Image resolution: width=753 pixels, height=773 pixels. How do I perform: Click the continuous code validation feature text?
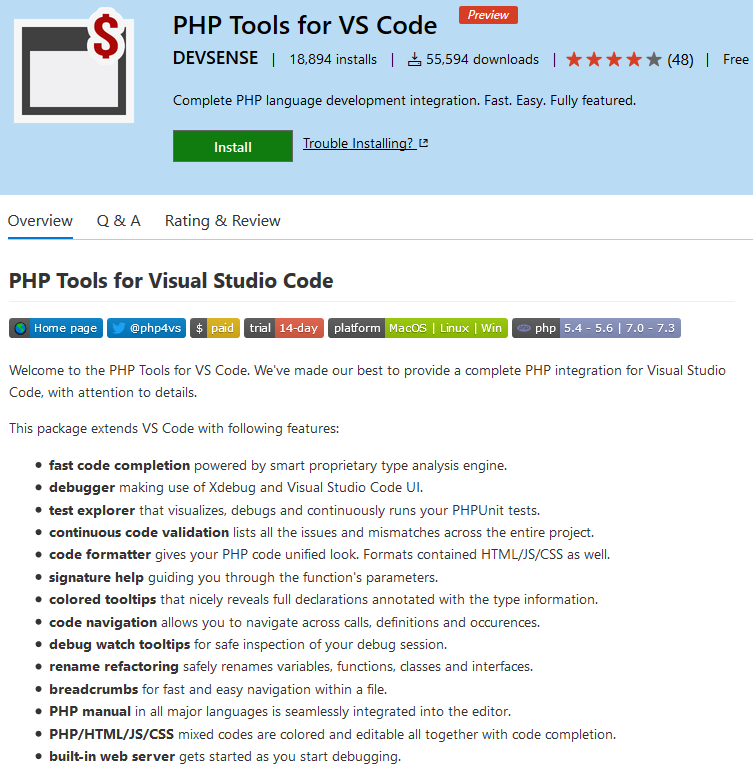(139, 532)
